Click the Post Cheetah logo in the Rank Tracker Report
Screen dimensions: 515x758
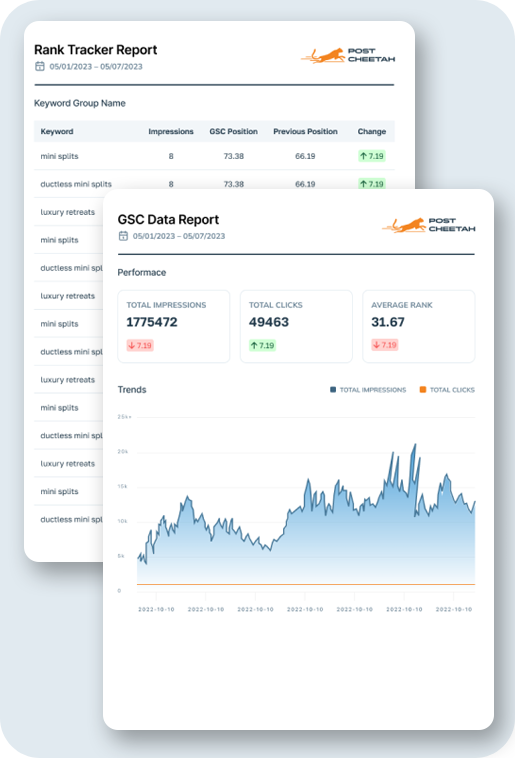[x=348, y=56]
